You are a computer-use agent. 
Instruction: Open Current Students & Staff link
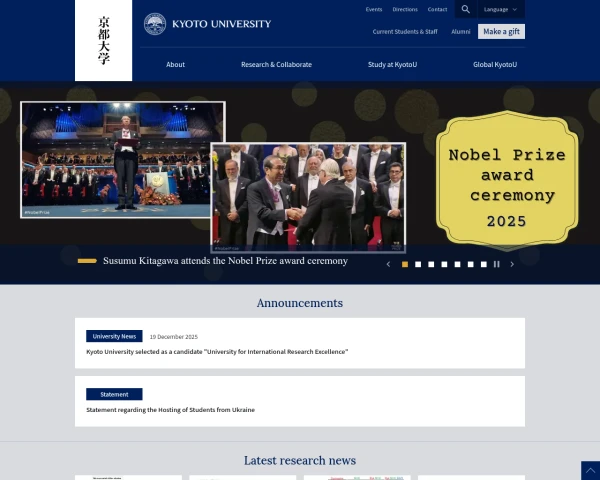click(405, 32)
